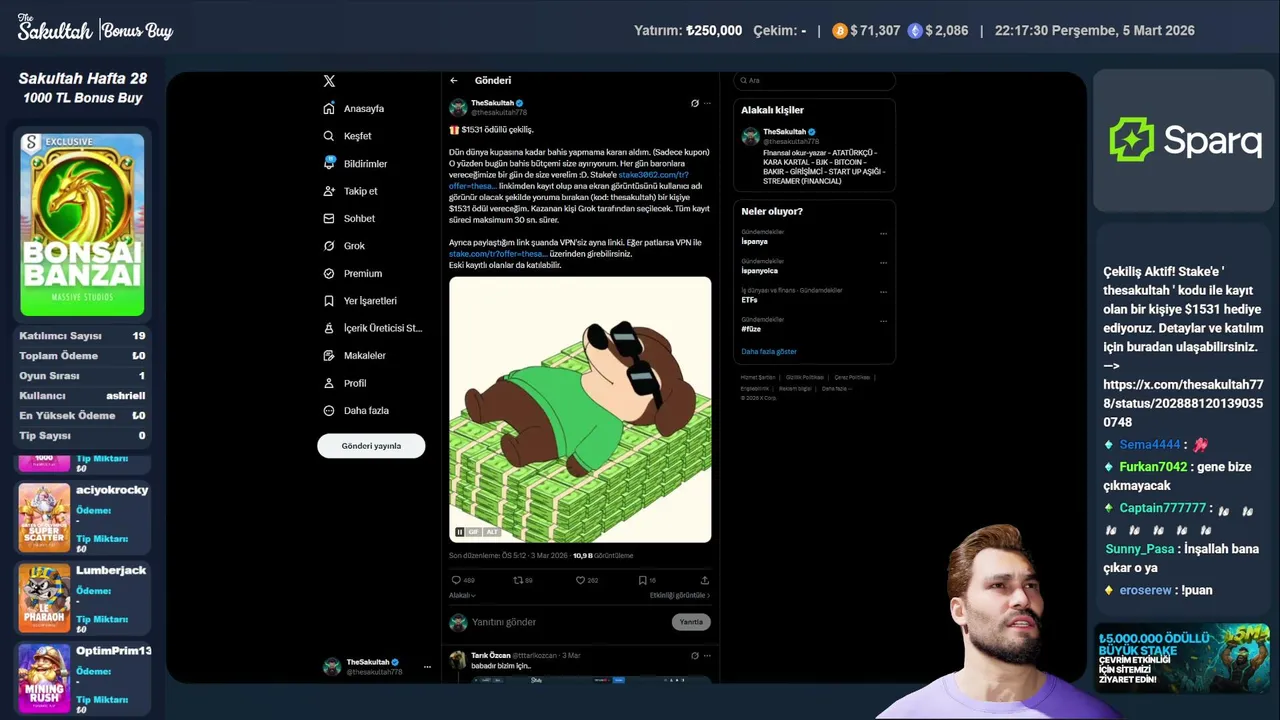
Task: Open options for İspanyolca trend
Action: point(883,263)
